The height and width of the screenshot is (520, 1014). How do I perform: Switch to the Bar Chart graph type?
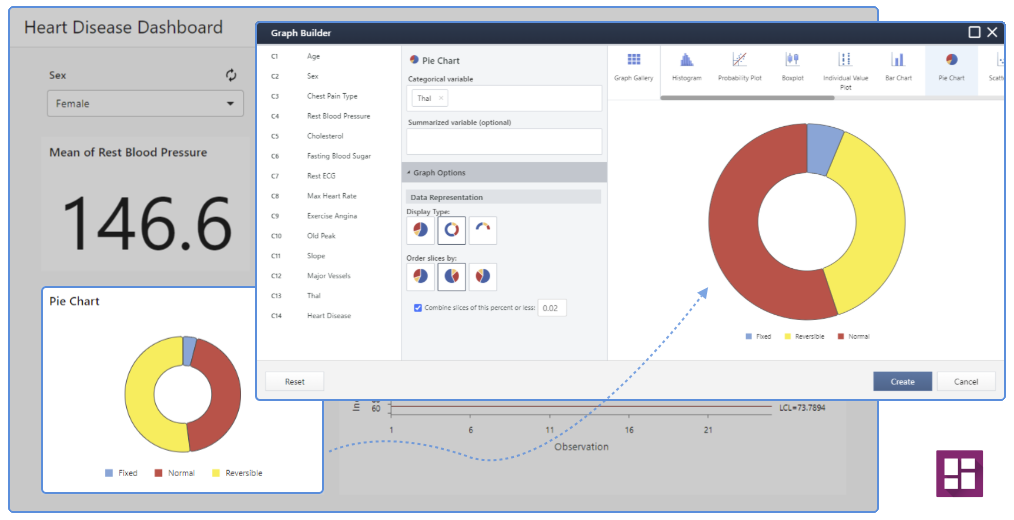(898, 66)
